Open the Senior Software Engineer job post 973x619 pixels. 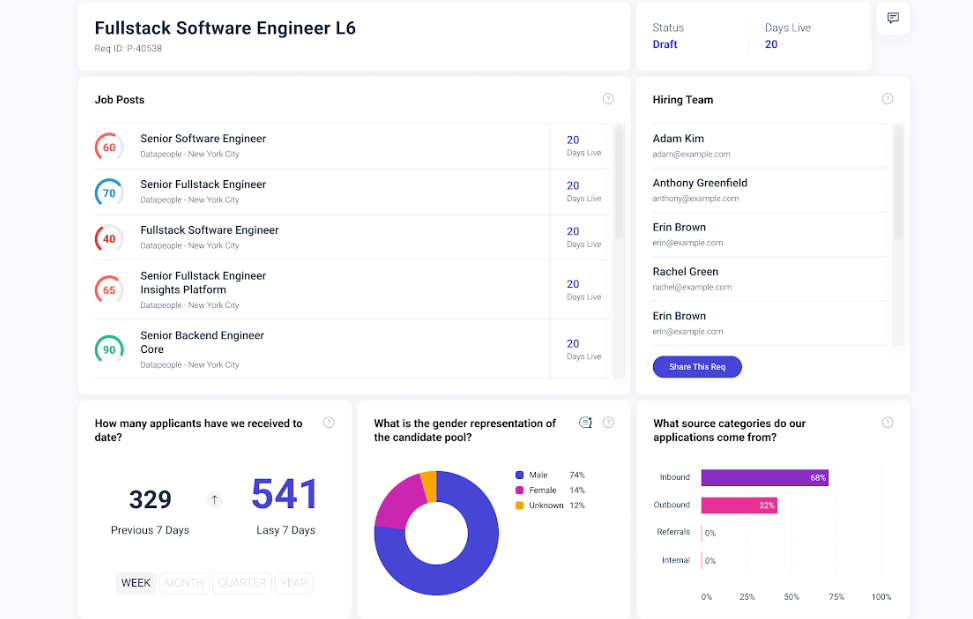click(x=203, y=139)
